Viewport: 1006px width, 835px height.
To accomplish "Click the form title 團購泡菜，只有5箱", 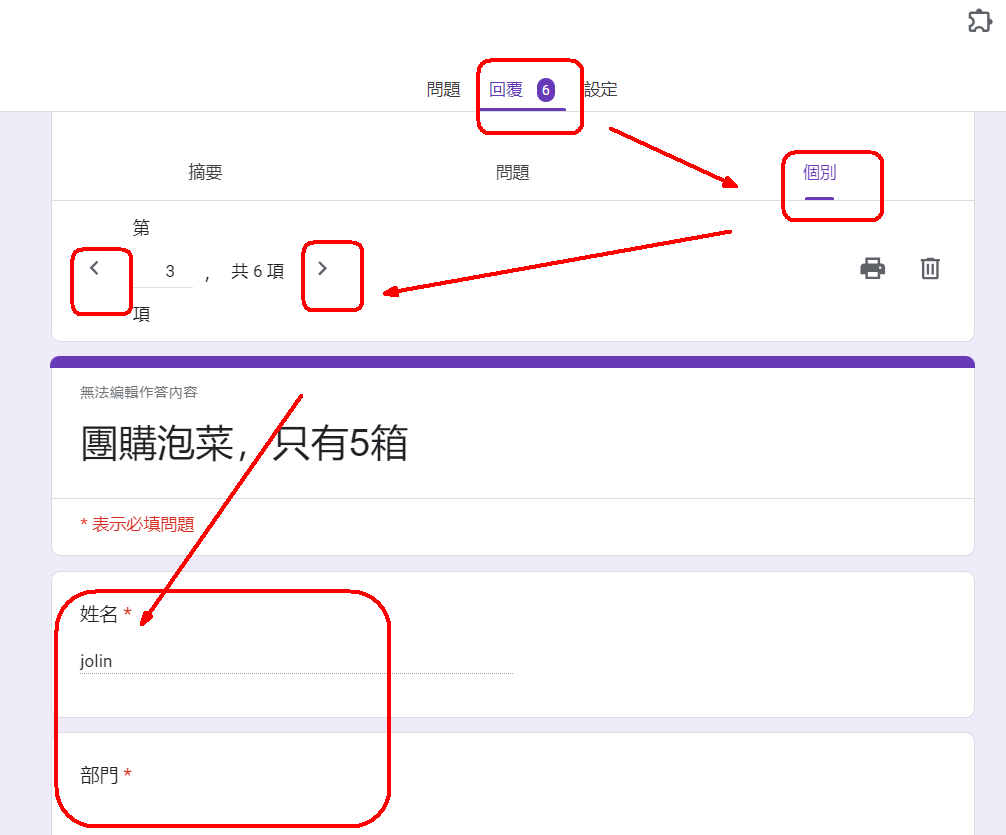I will [244, 443].
